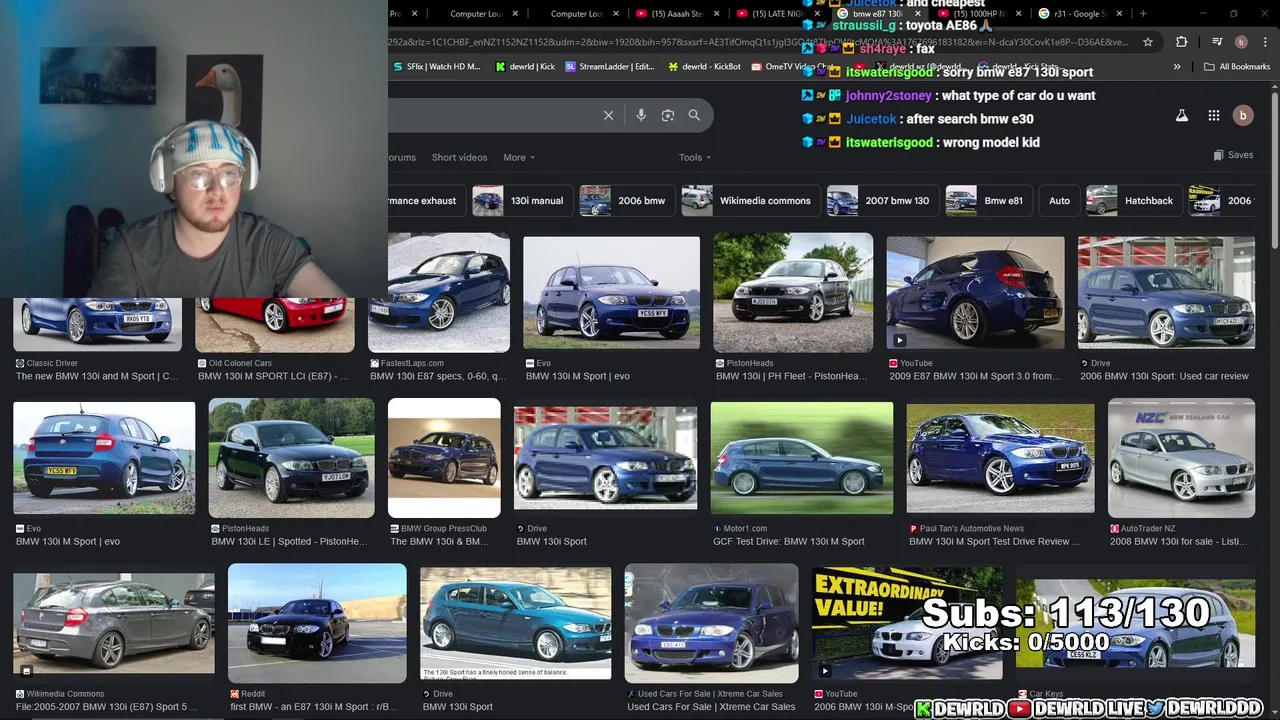Viewport: 1280px width, 720px height.
Task: Open Drive '2006 BMW 130i Sport' review thumbnail
Action: click(1166, 294)
